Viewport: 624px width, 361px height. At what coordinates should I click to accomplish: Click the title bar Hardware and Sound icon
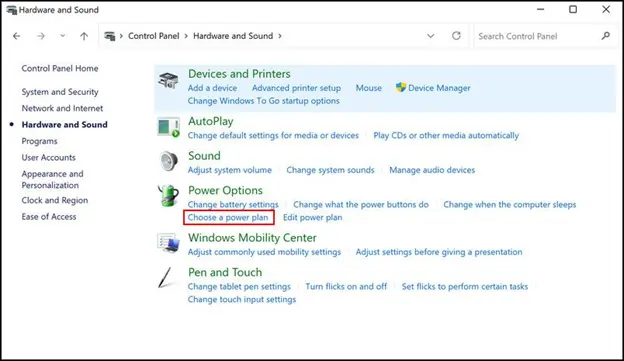12,10
